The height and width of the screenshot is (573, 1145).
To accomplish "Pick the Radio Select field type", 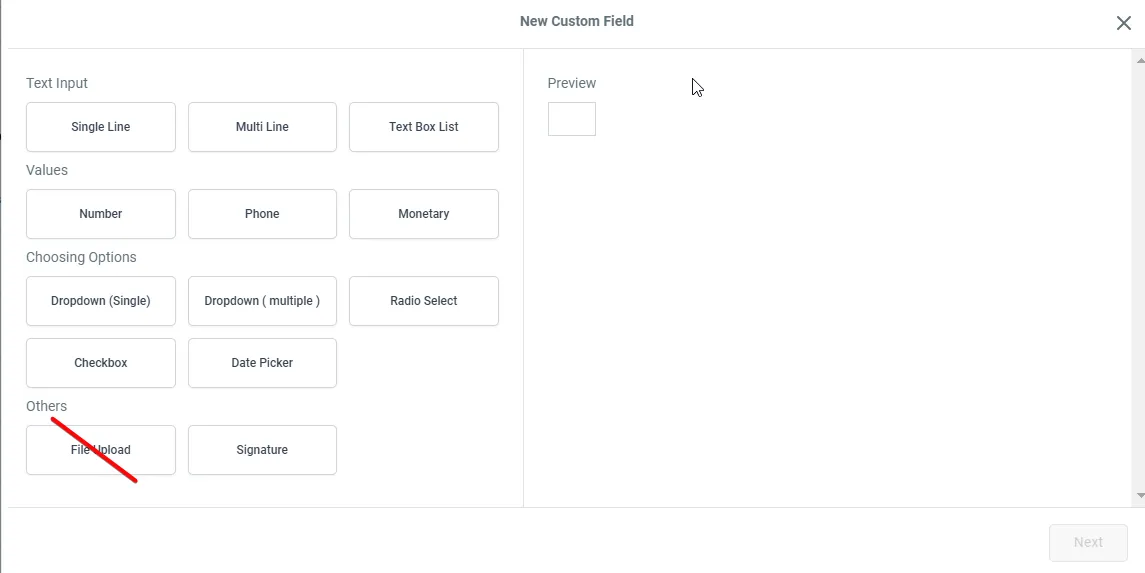I will point(424,301).
